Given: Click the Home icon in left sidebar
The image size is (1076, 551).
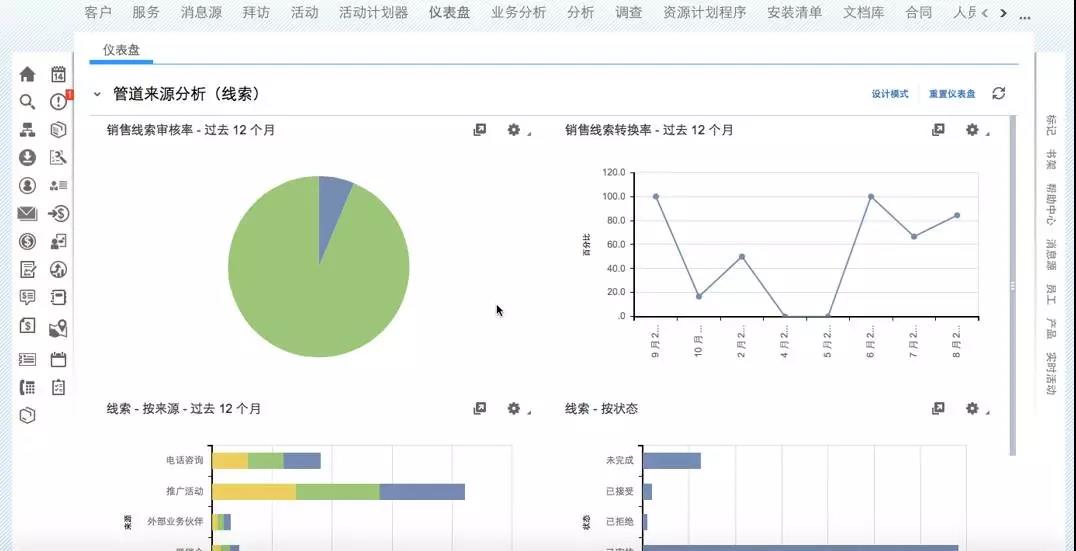Looking at the screenshot, I should coord(27,74).
